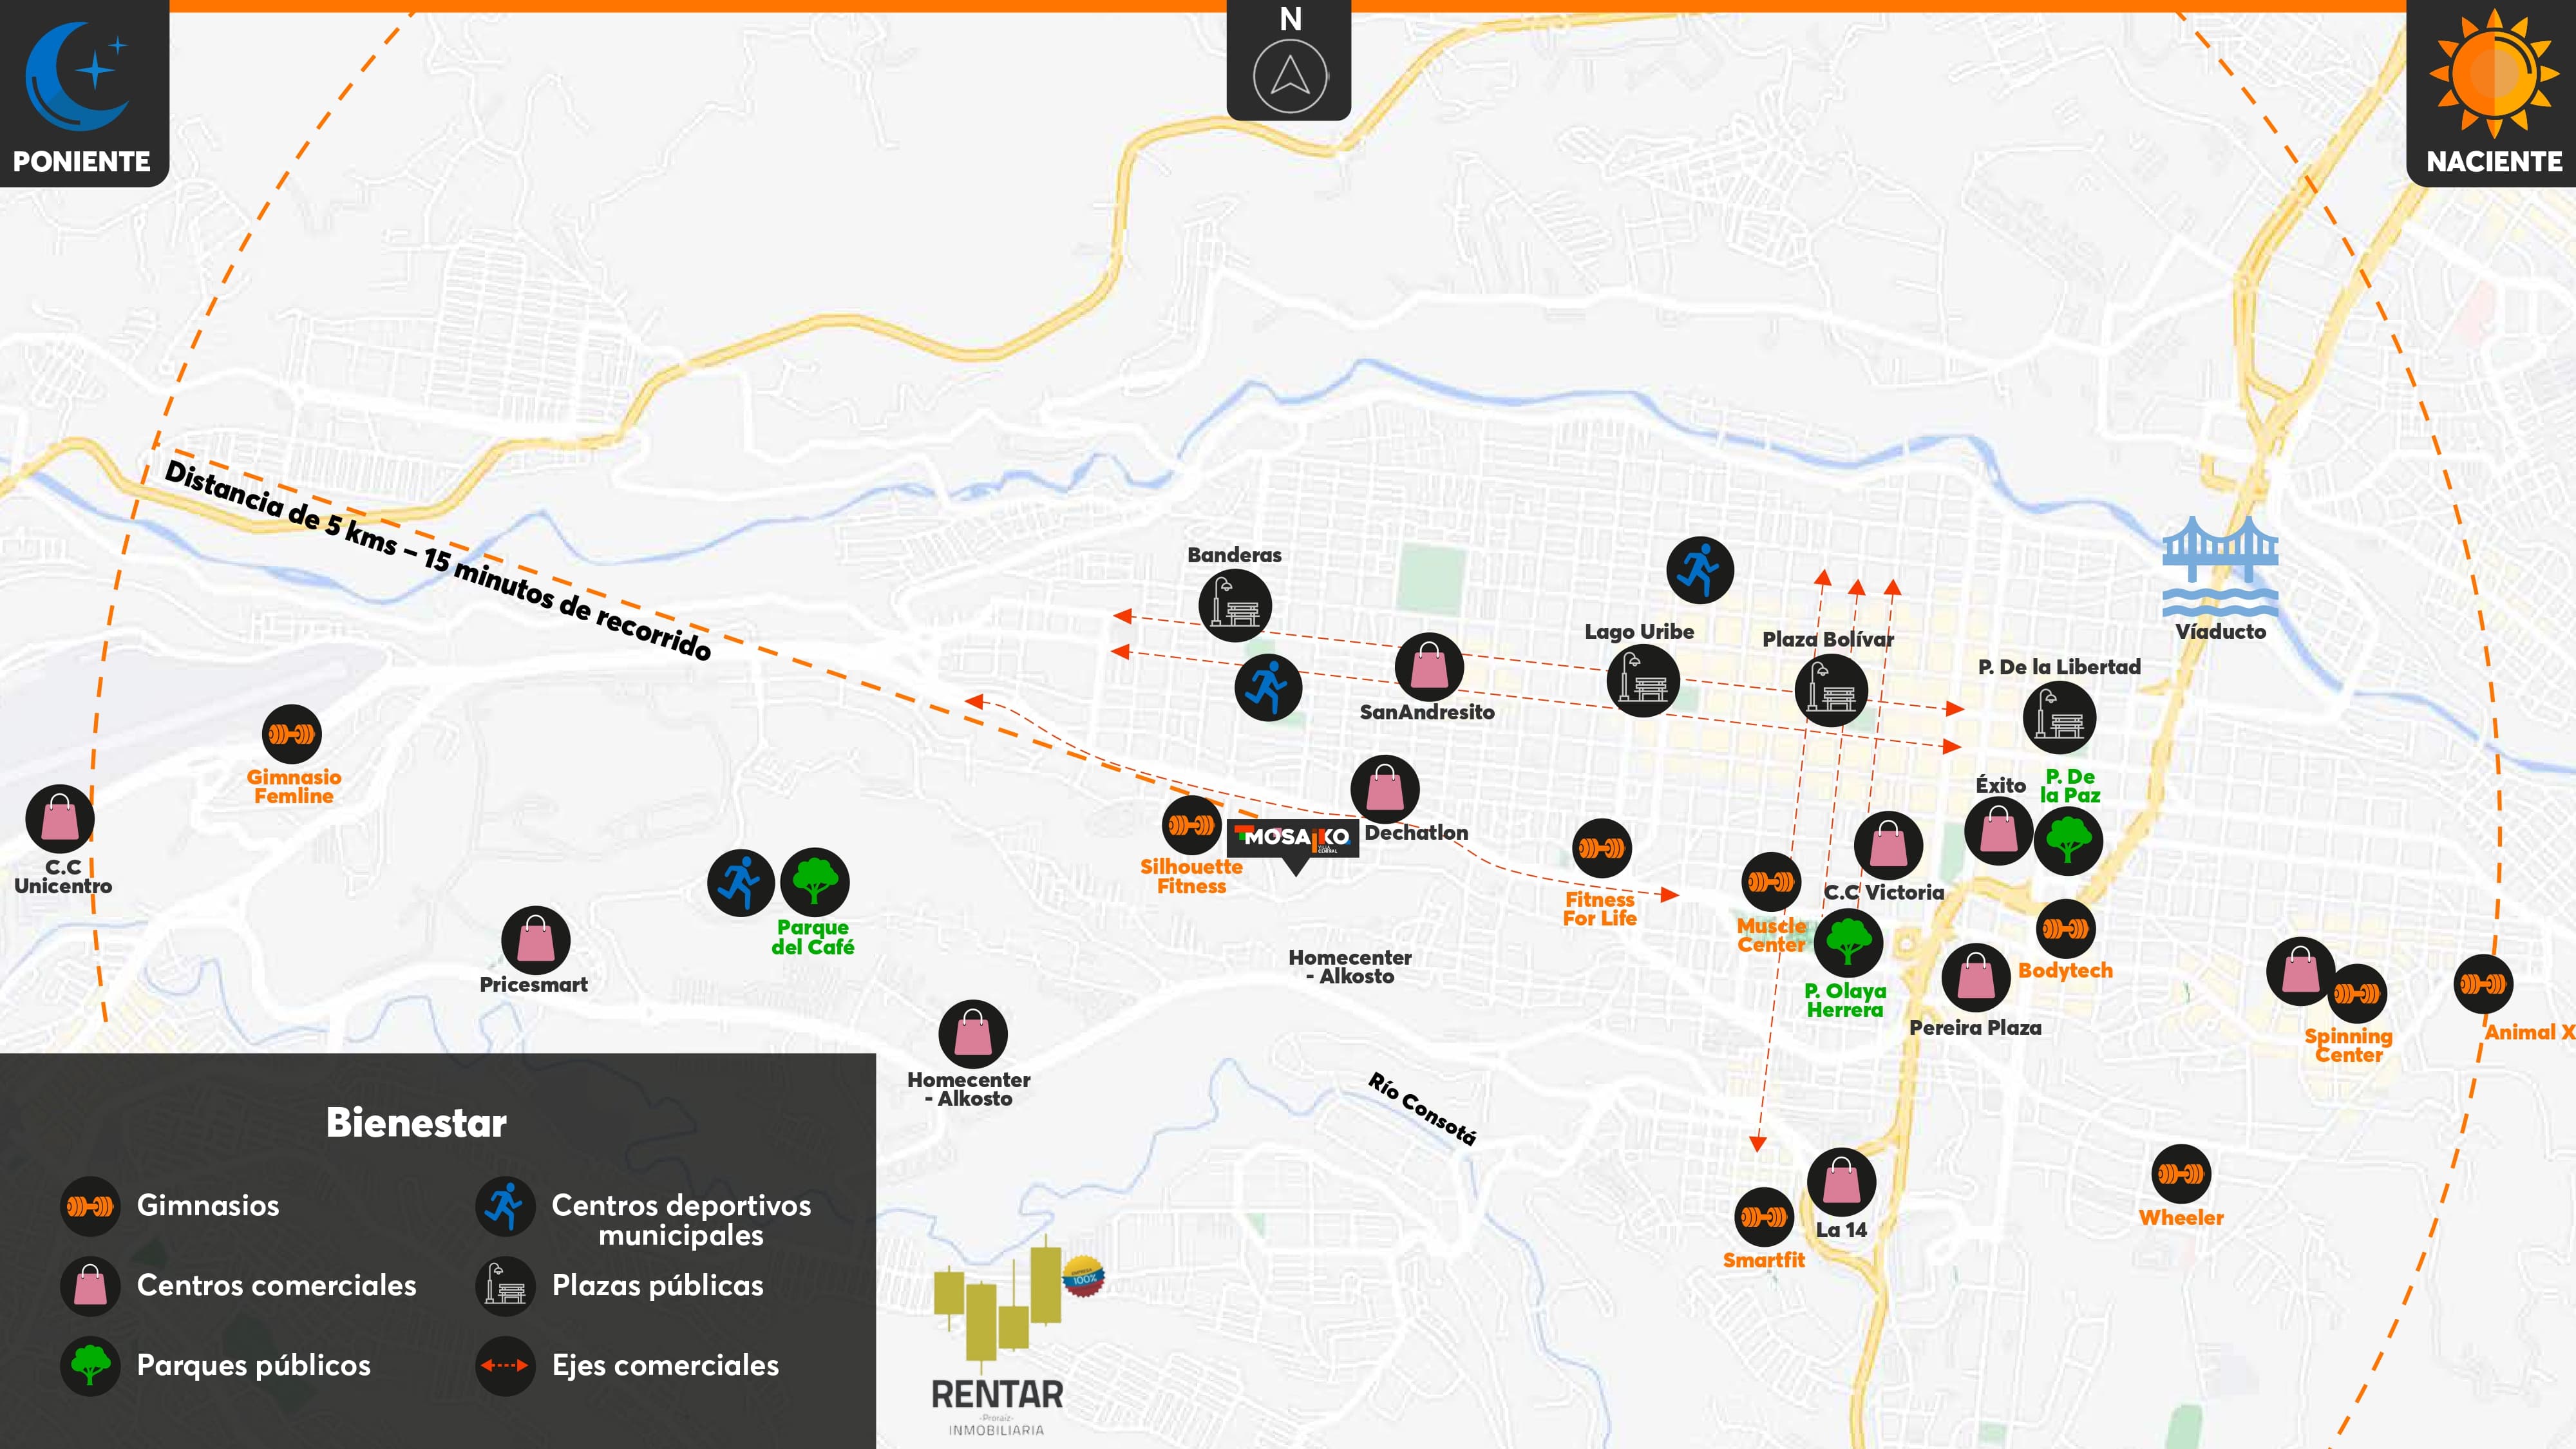Click the north compass arrow icon
The image size is (2576, 1449).
[1290, 76]
